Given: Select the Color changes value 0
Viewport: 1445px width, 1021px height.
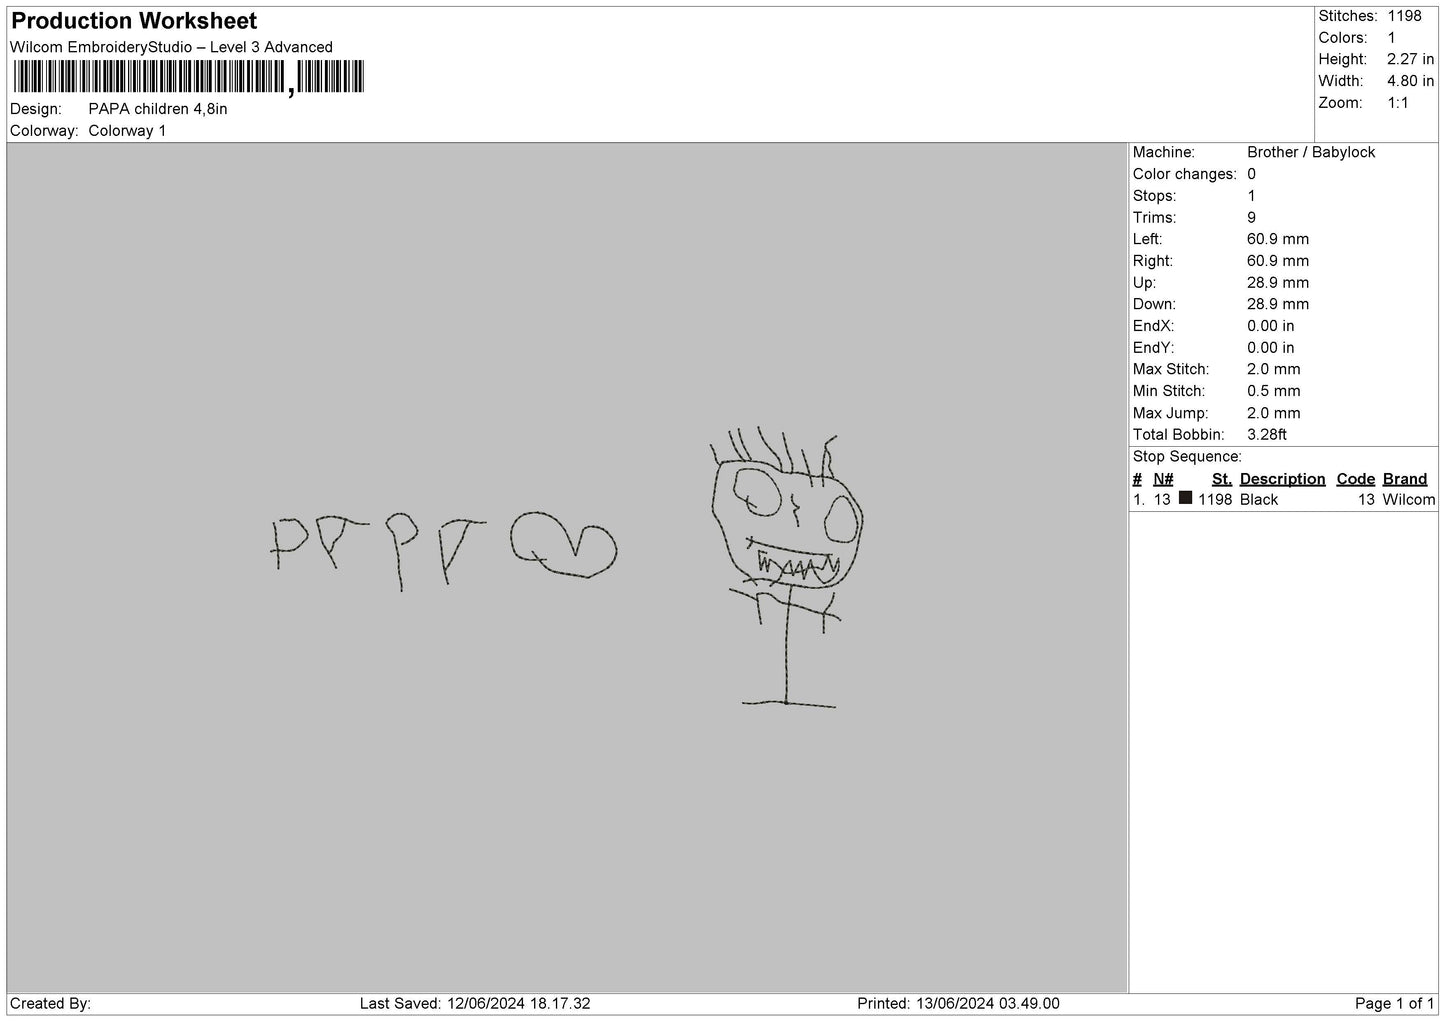Looking at the screenshot, I should 1251,174.
